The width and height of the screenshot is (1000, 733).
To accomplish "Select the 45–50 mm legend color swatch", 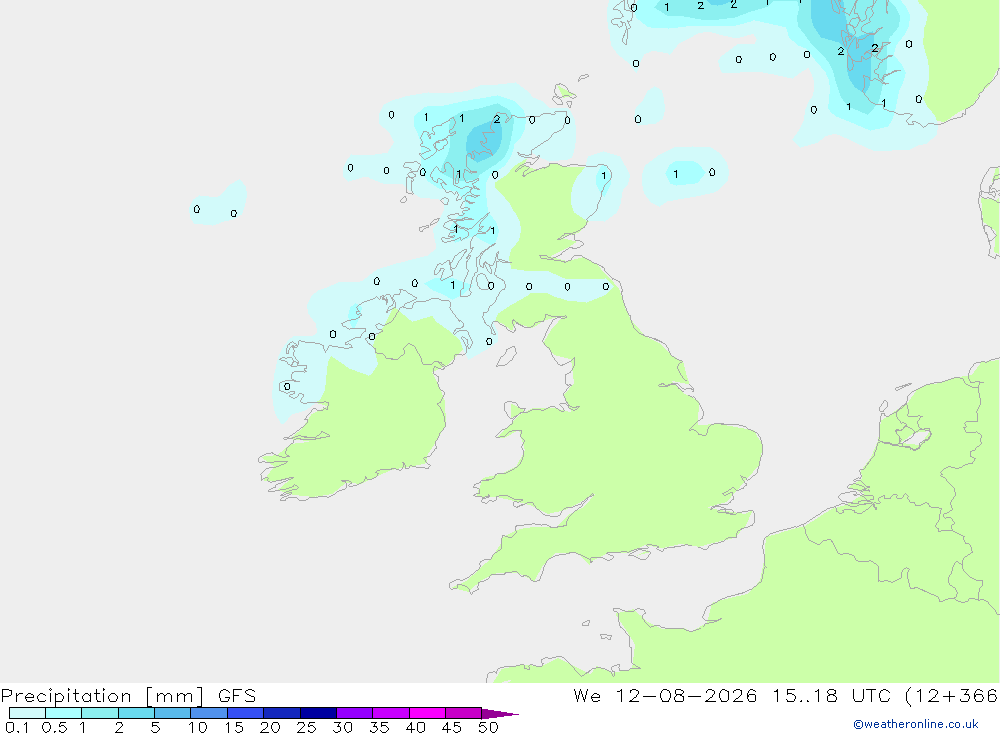I will (464, 713).
